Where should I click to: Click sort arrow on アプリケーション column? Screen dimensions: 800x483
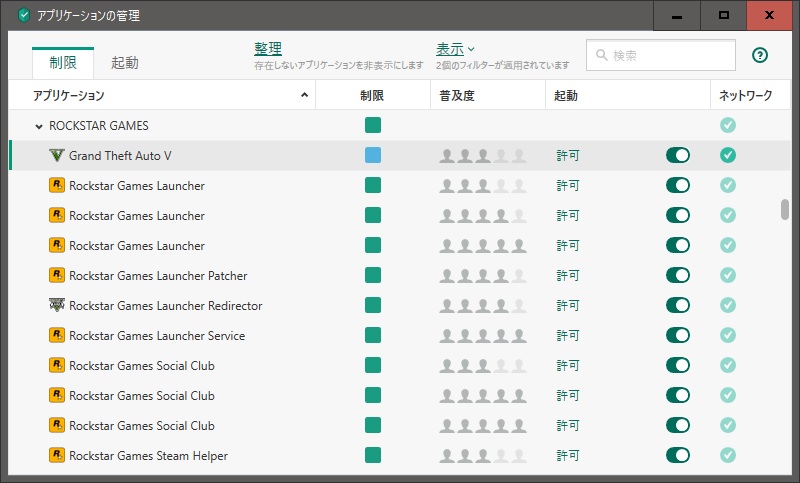[x=305, y=95]
